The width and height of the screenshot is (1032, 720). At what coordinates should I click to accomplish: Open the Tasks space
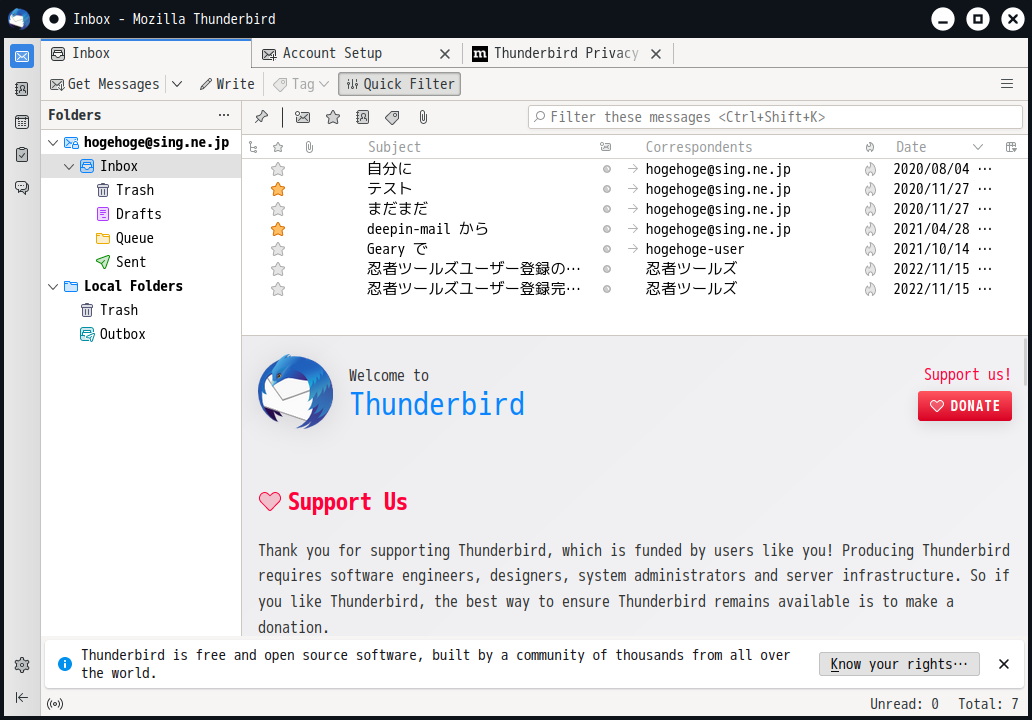coord(22,155)
